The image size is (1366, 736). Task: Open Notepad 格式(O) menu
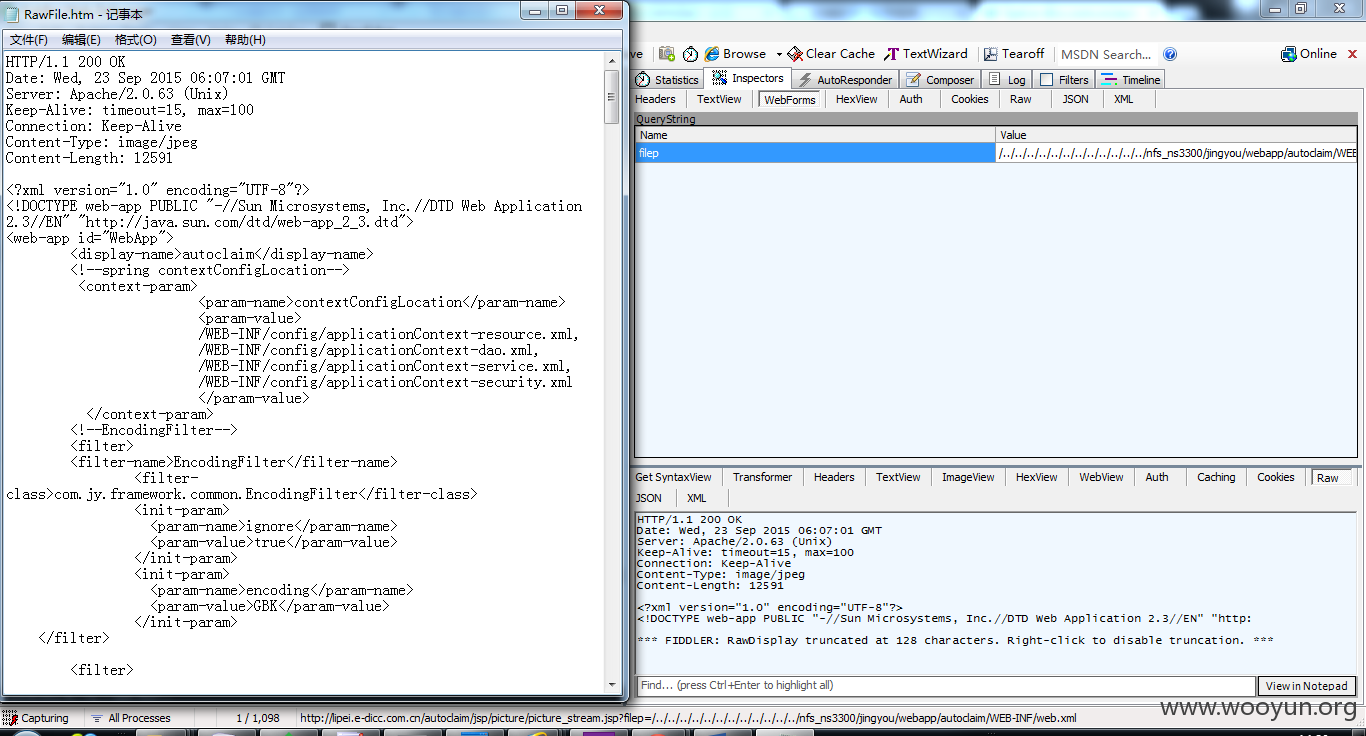pos(136,40)
